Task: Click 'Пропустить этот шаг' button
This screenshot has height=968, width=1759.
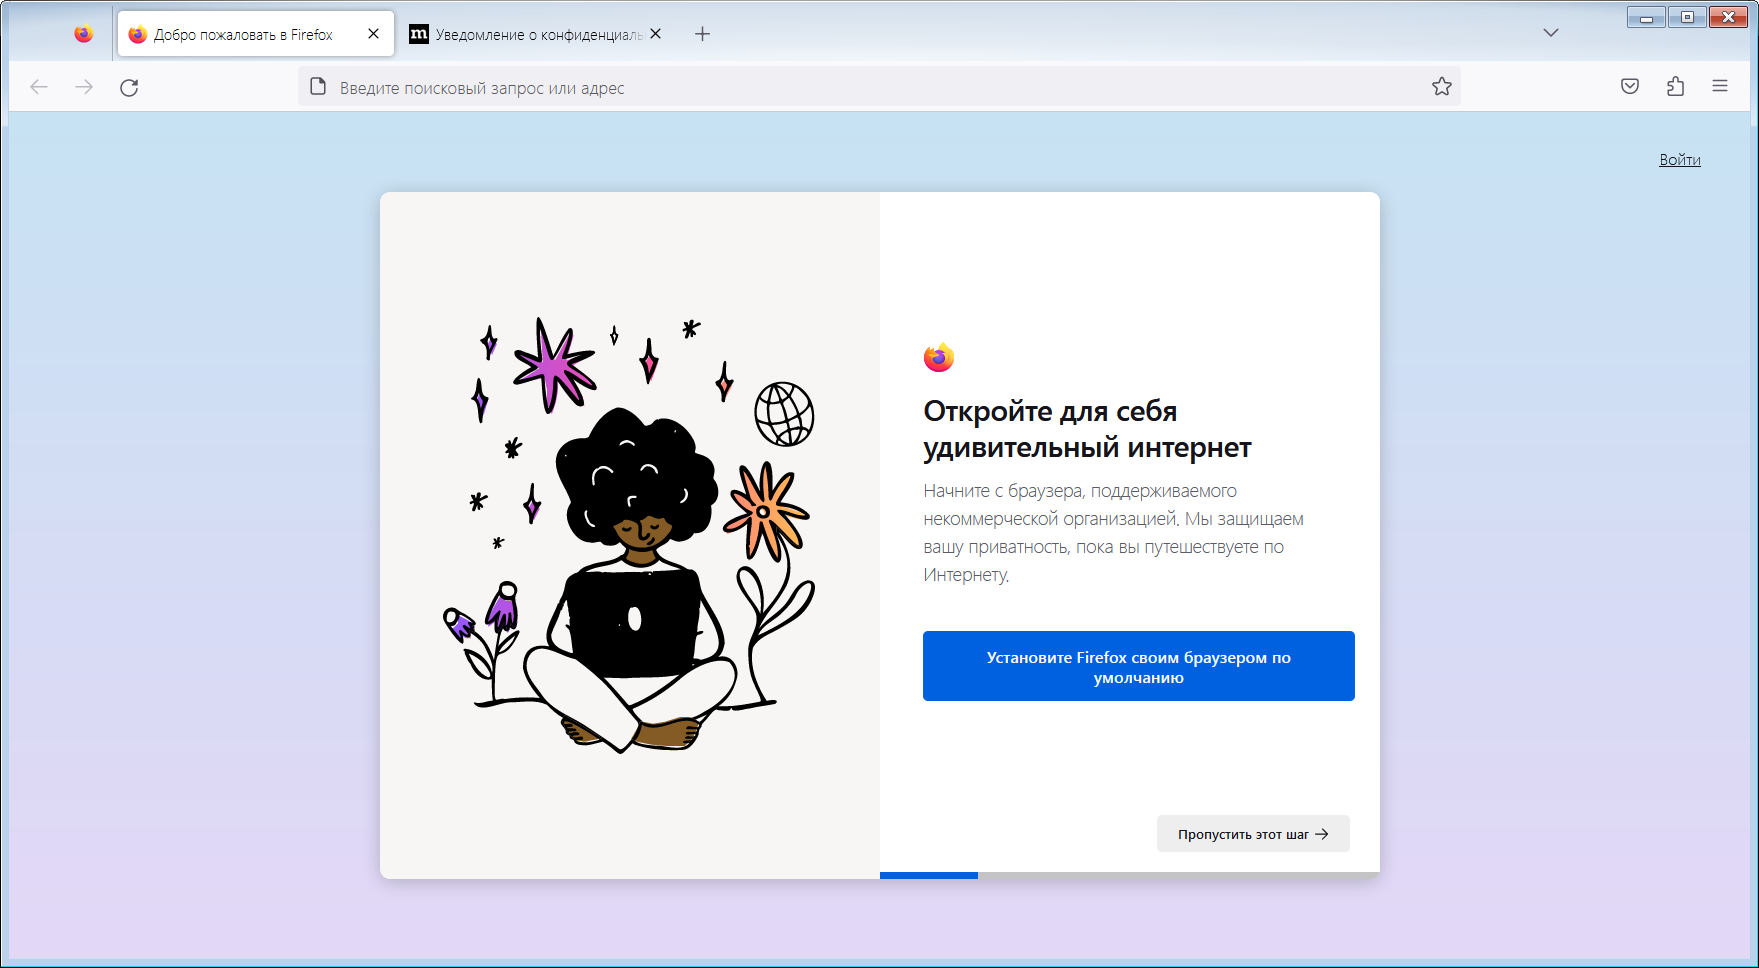Action: tap(1253, 834)
